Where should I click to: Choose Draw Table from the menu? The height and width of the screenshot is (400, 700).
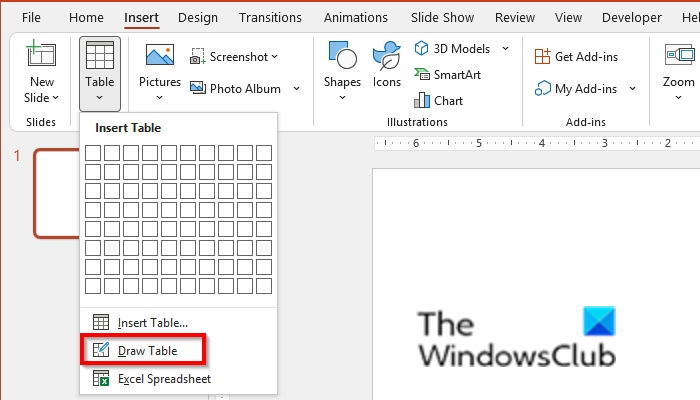coord(147,350)
